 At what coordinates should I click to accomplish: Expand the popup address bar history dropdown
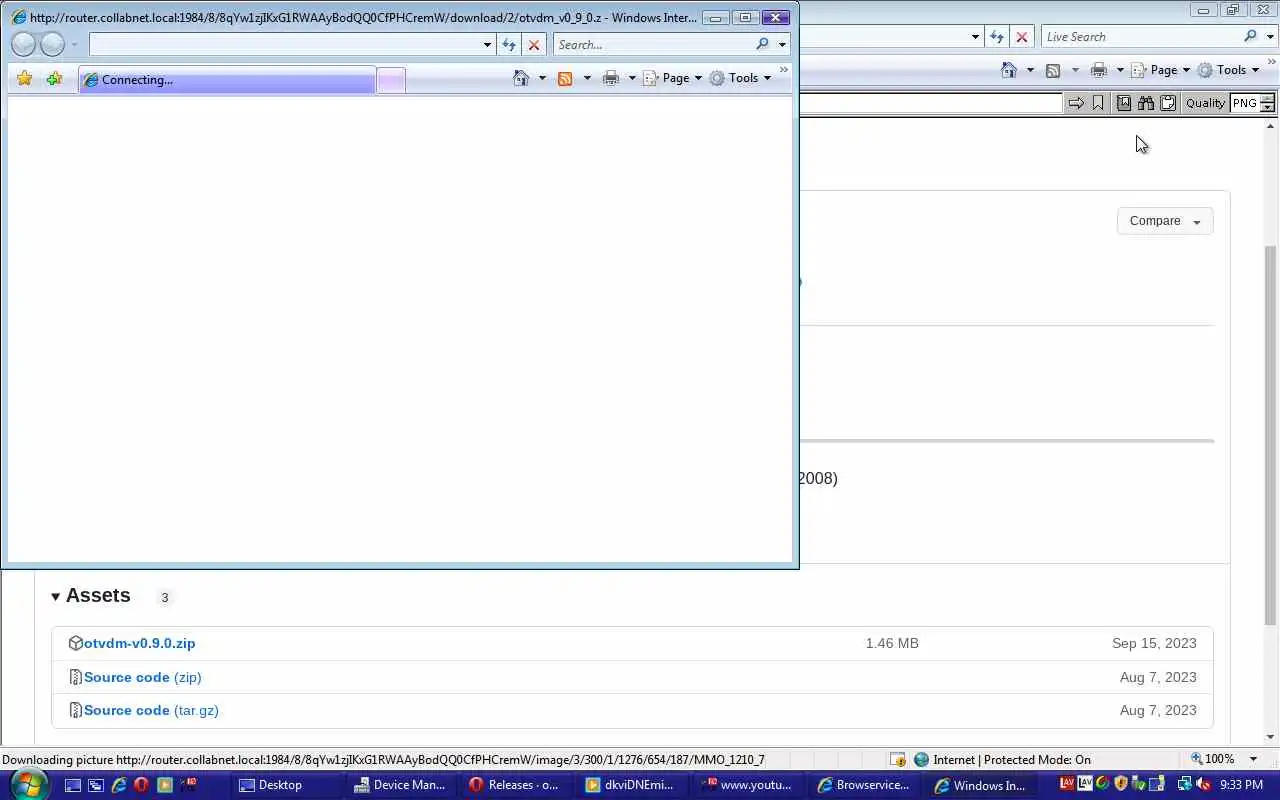[487, 44]
